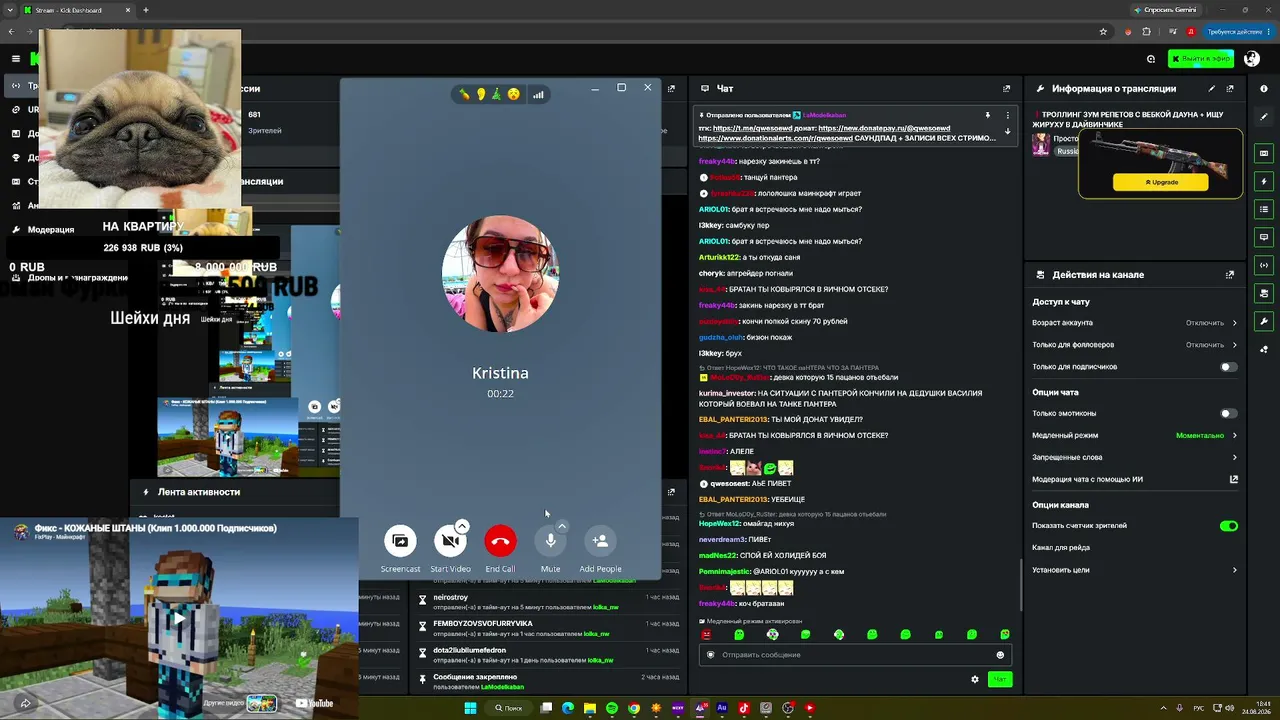Check the call signal strength indicator

(x=538, y=95)
